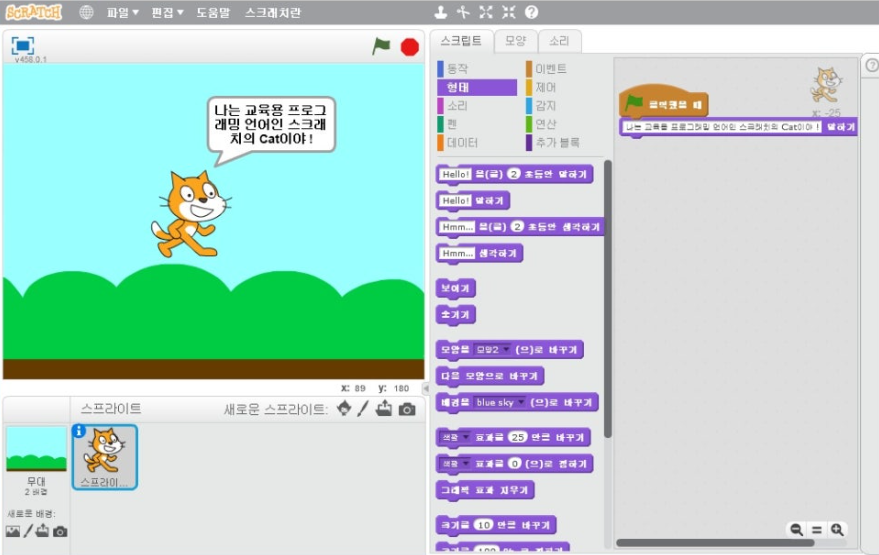Open the help panel tab at right edge
The image size is (879, 555).
pos(872,66)
